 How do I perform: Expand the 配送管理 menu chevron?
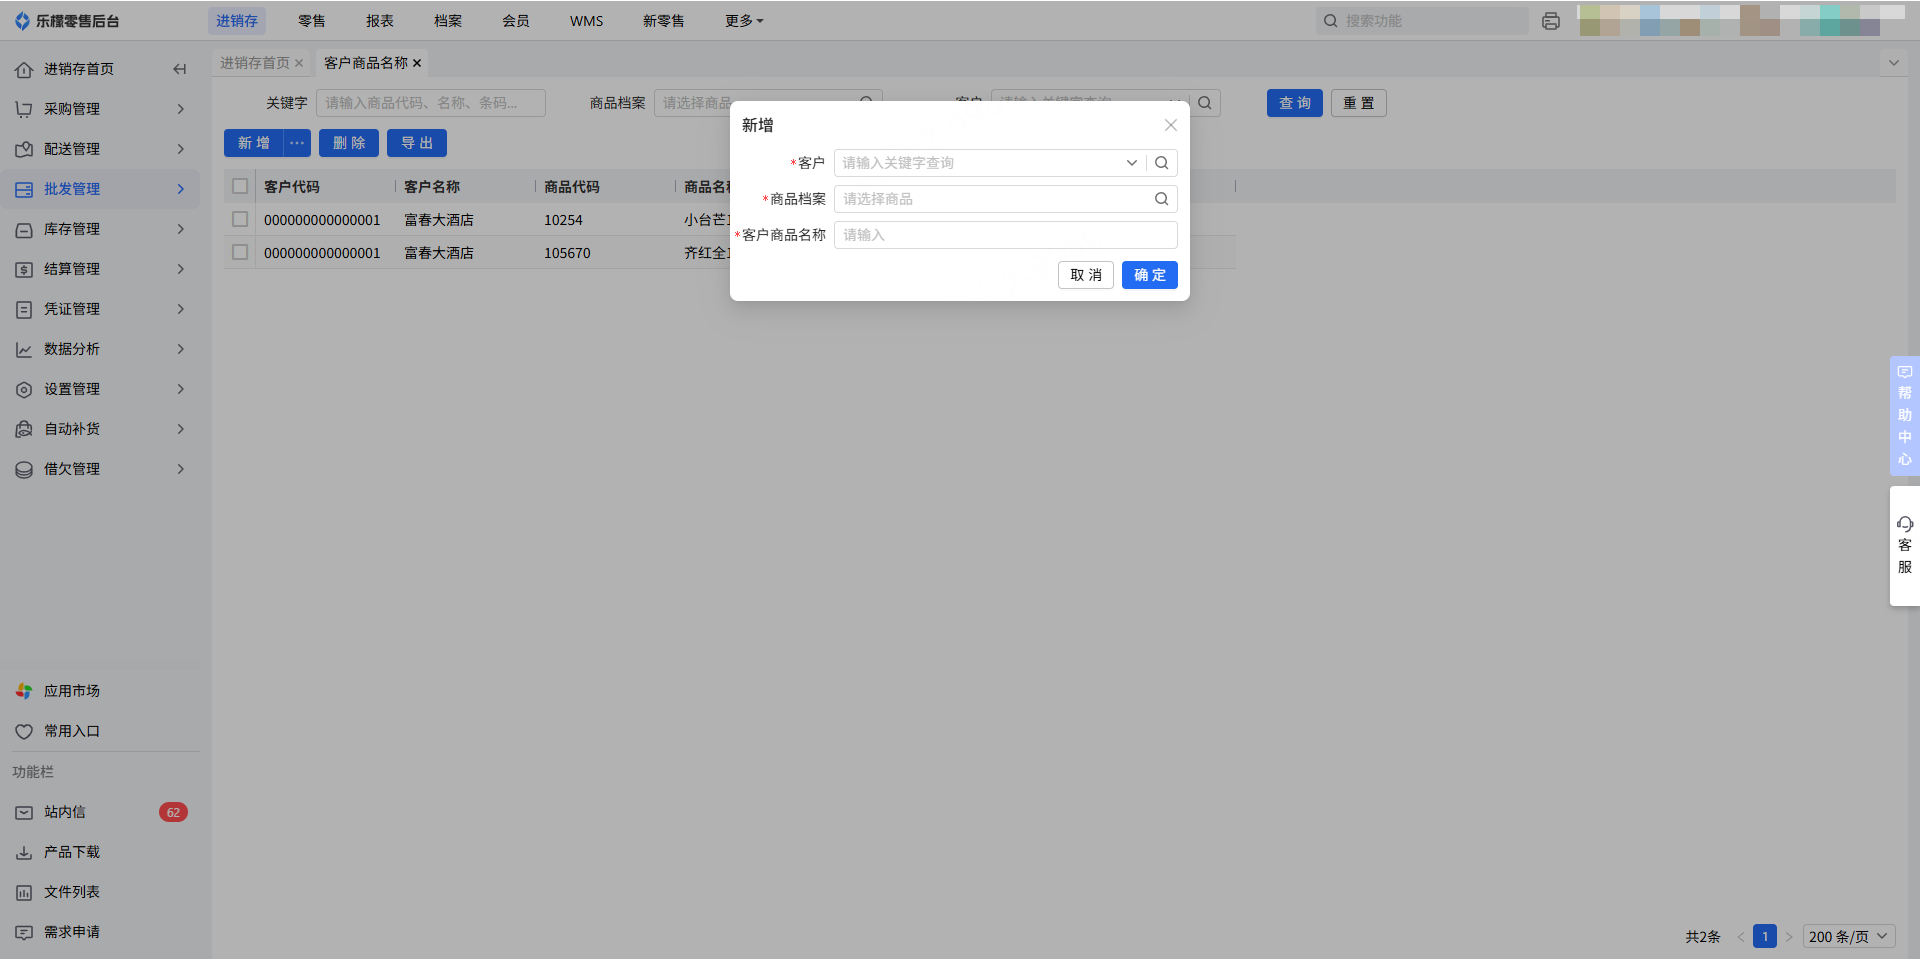coord(181,149)
